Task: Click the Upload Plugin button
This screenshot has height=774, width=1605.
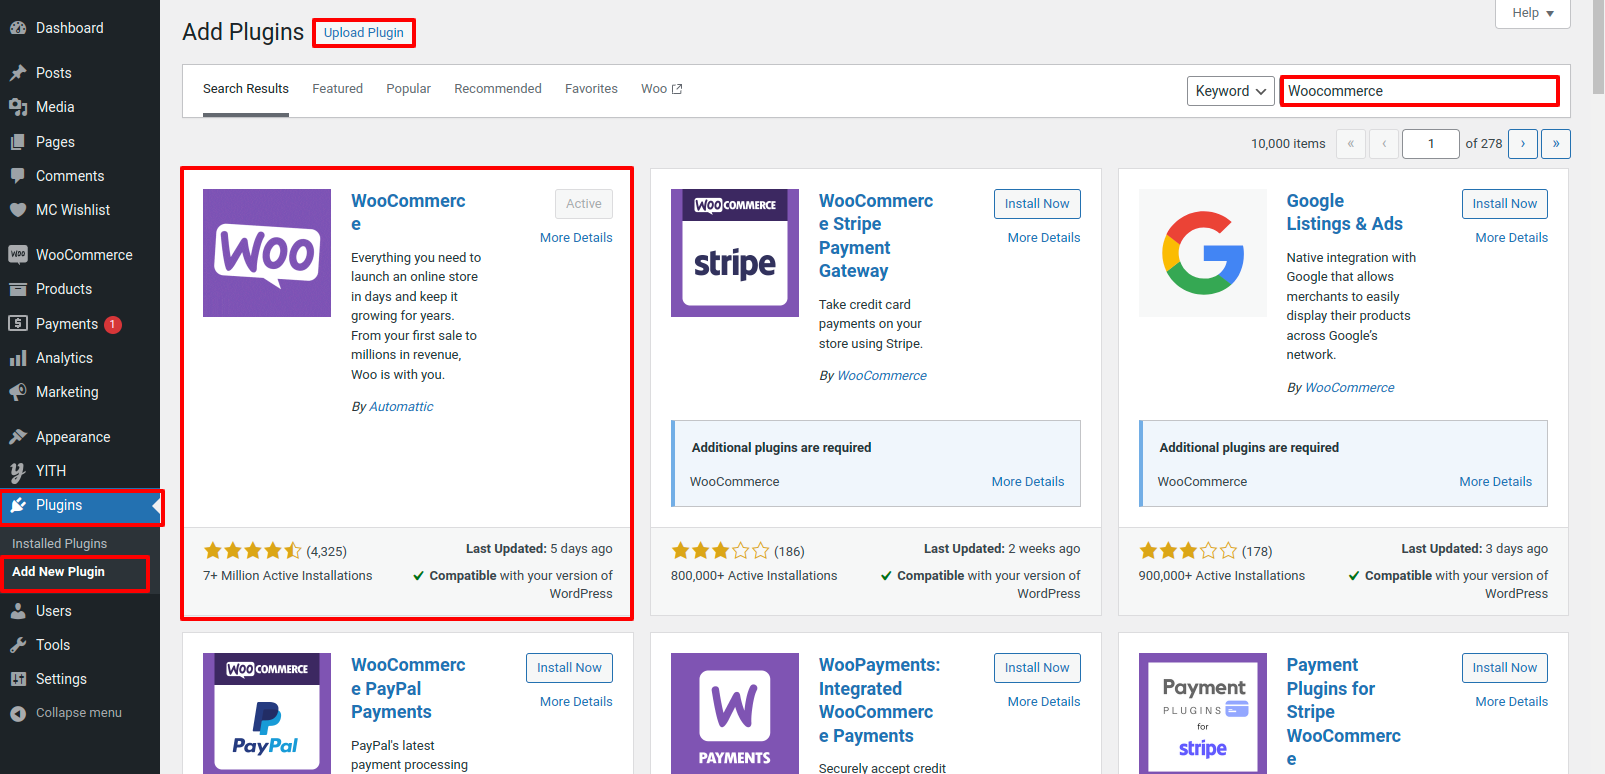Action: coord(364,33)
